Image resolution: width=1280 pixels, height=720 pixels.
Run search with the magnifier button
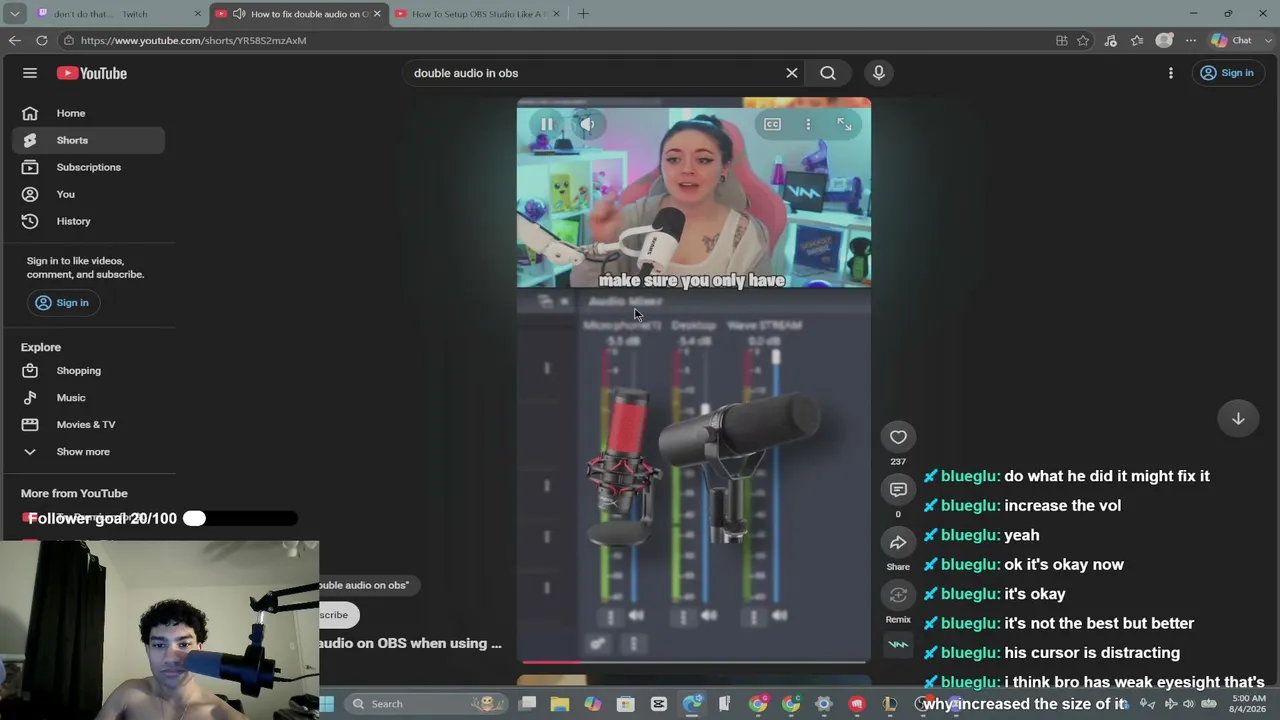[x=828, y=73]
